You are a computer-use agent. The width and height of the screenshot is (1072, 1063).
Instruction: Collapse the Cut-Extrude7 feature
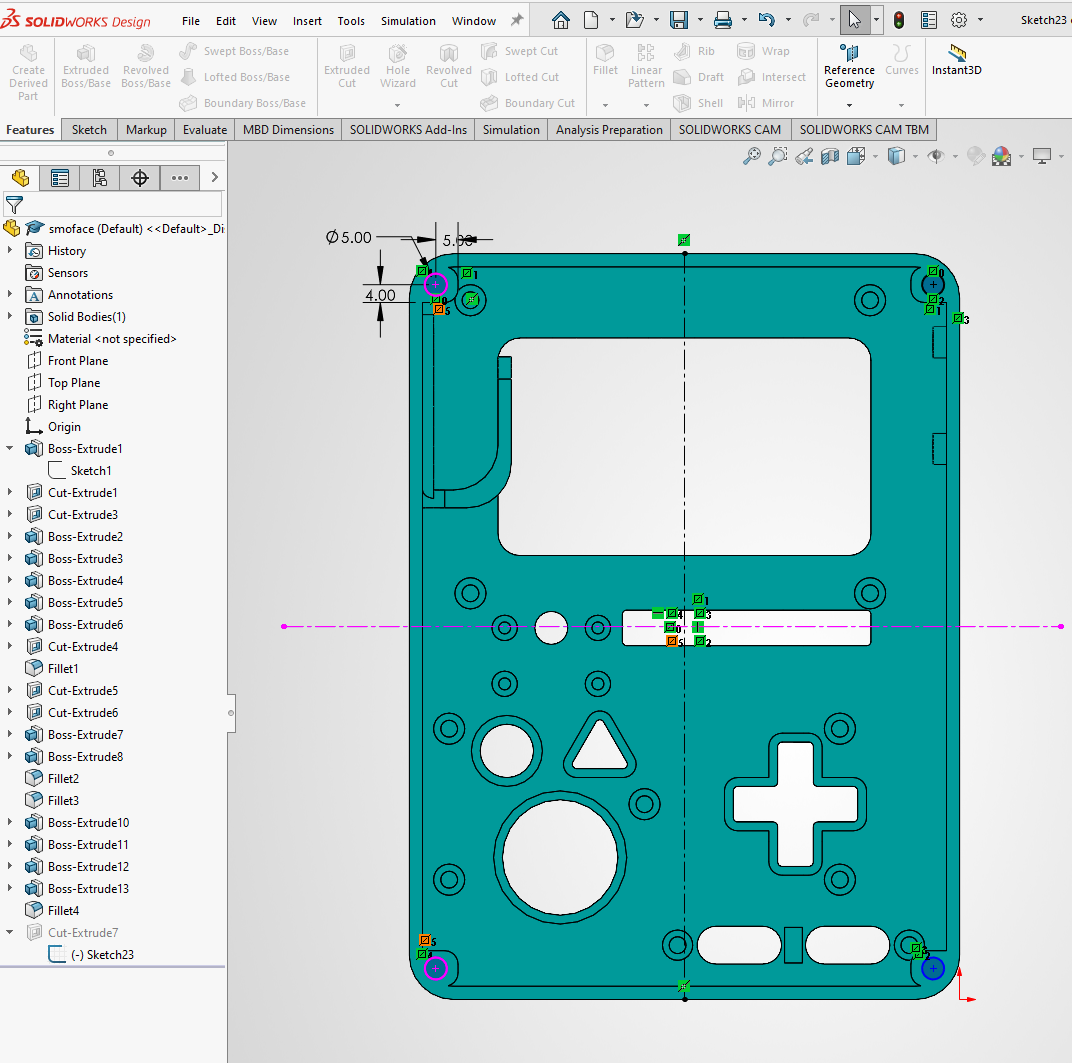[10, 932]
